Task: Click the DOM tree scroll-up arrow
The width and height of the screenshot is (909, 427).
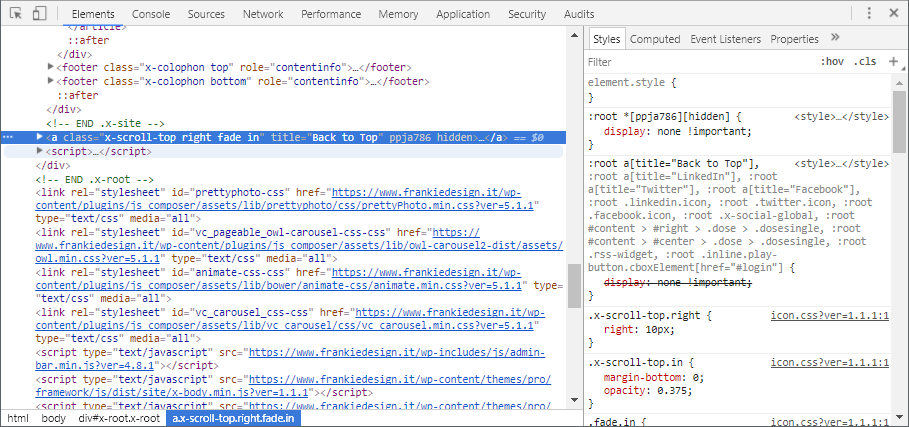Action: (x=575, y=35)
